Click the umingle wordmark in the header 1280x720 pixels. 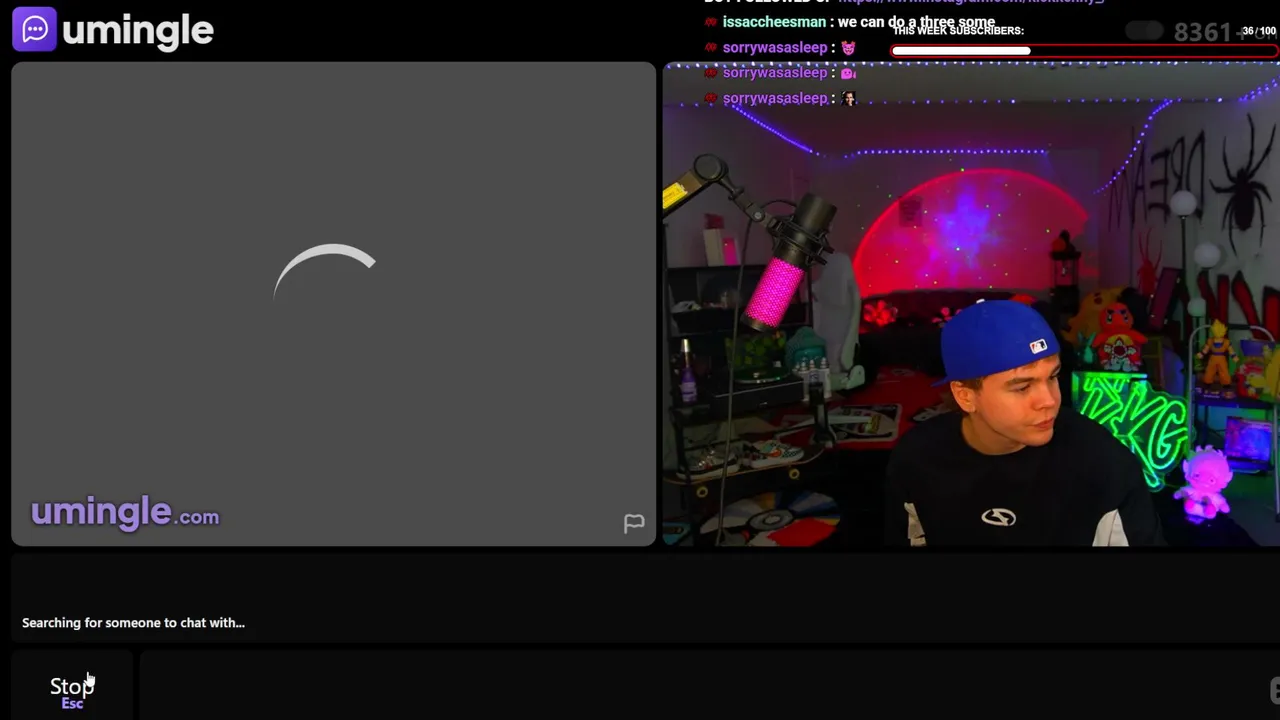pos(138,30)
